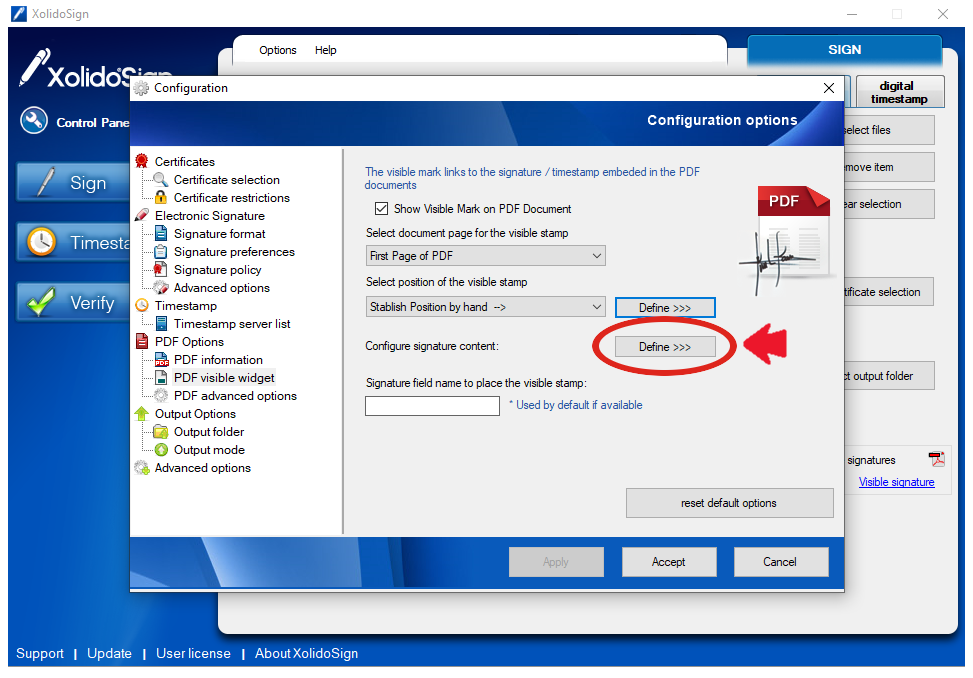Viewport: 973px width, 678px height.
Task: Click the Support link
Action: pos(40,653)
